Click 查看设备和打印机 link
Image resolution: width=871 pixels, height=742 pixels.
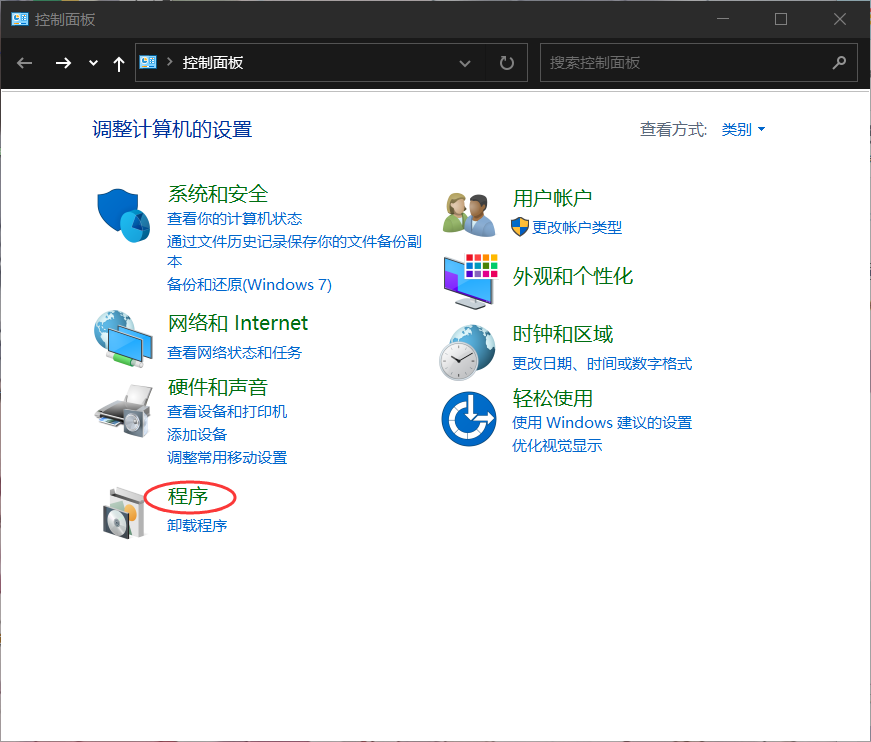click(227, 412)
